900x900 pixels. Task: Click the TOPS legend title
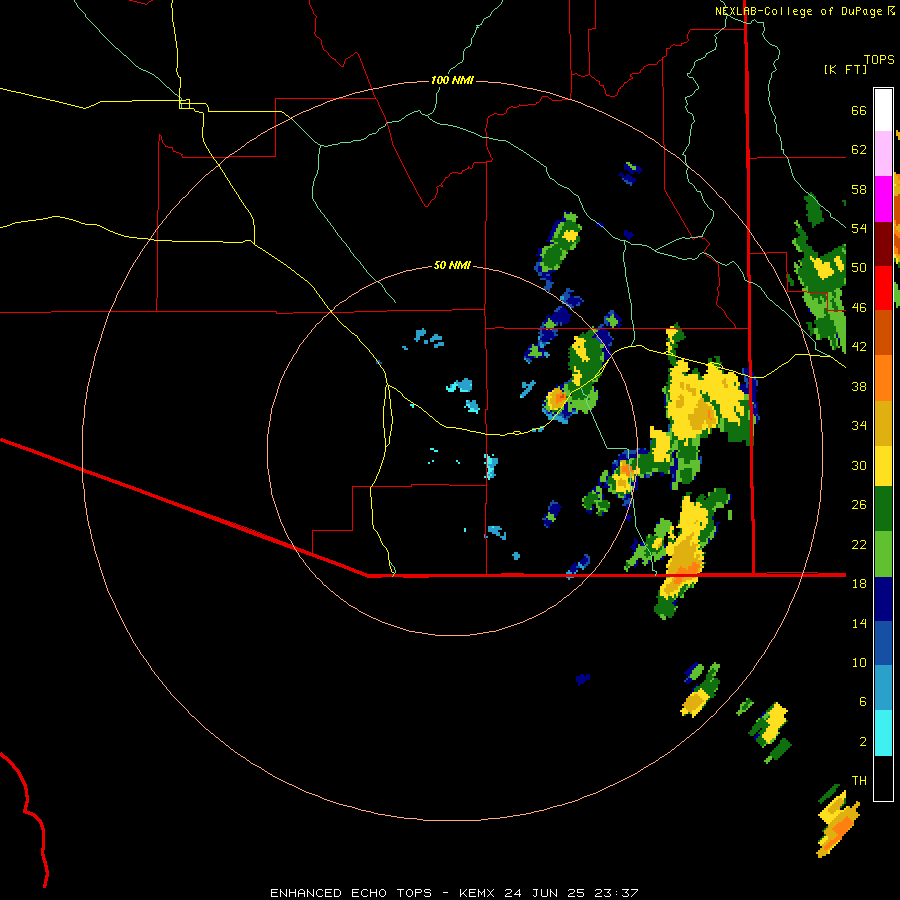(879, 59)
